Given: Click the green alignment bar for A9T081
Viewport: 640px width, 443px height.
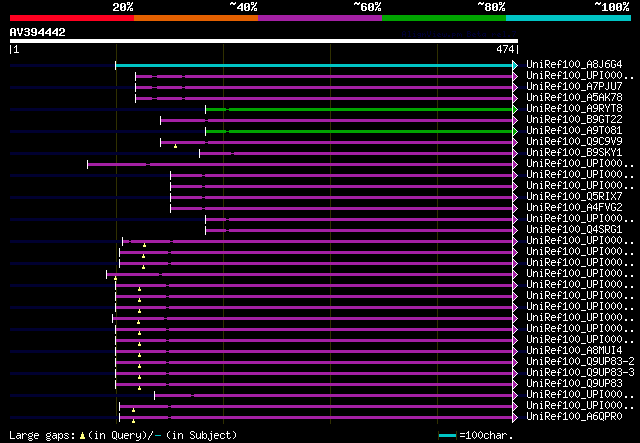Looking at the screenshot, I should [x=359, y=131].
